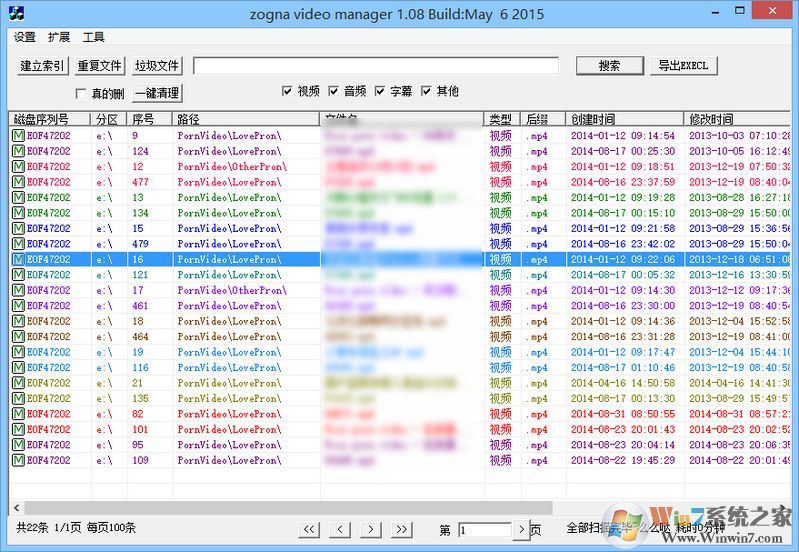
Task: Click the M icon of row 9
Action: (x=18, y=136)
